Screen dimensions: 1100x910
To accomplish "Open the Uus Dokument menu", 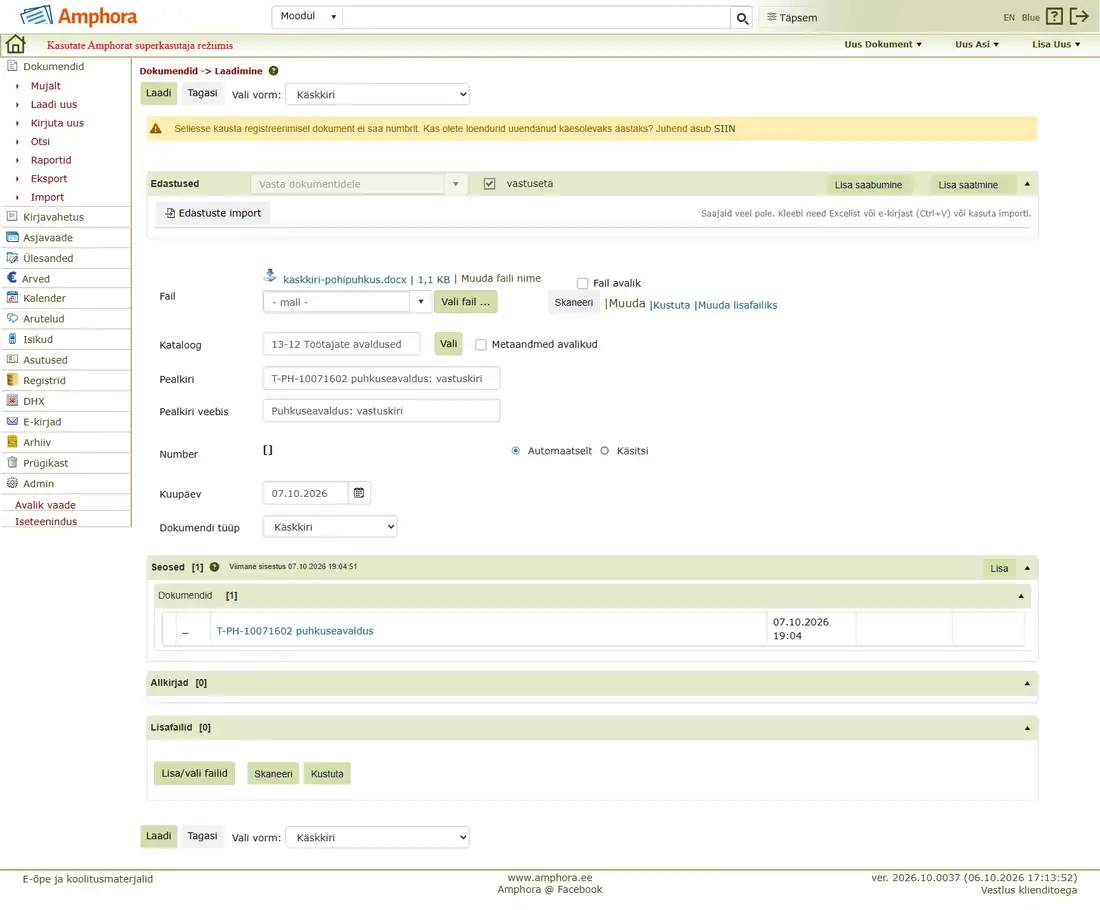I will click(883, 44).
